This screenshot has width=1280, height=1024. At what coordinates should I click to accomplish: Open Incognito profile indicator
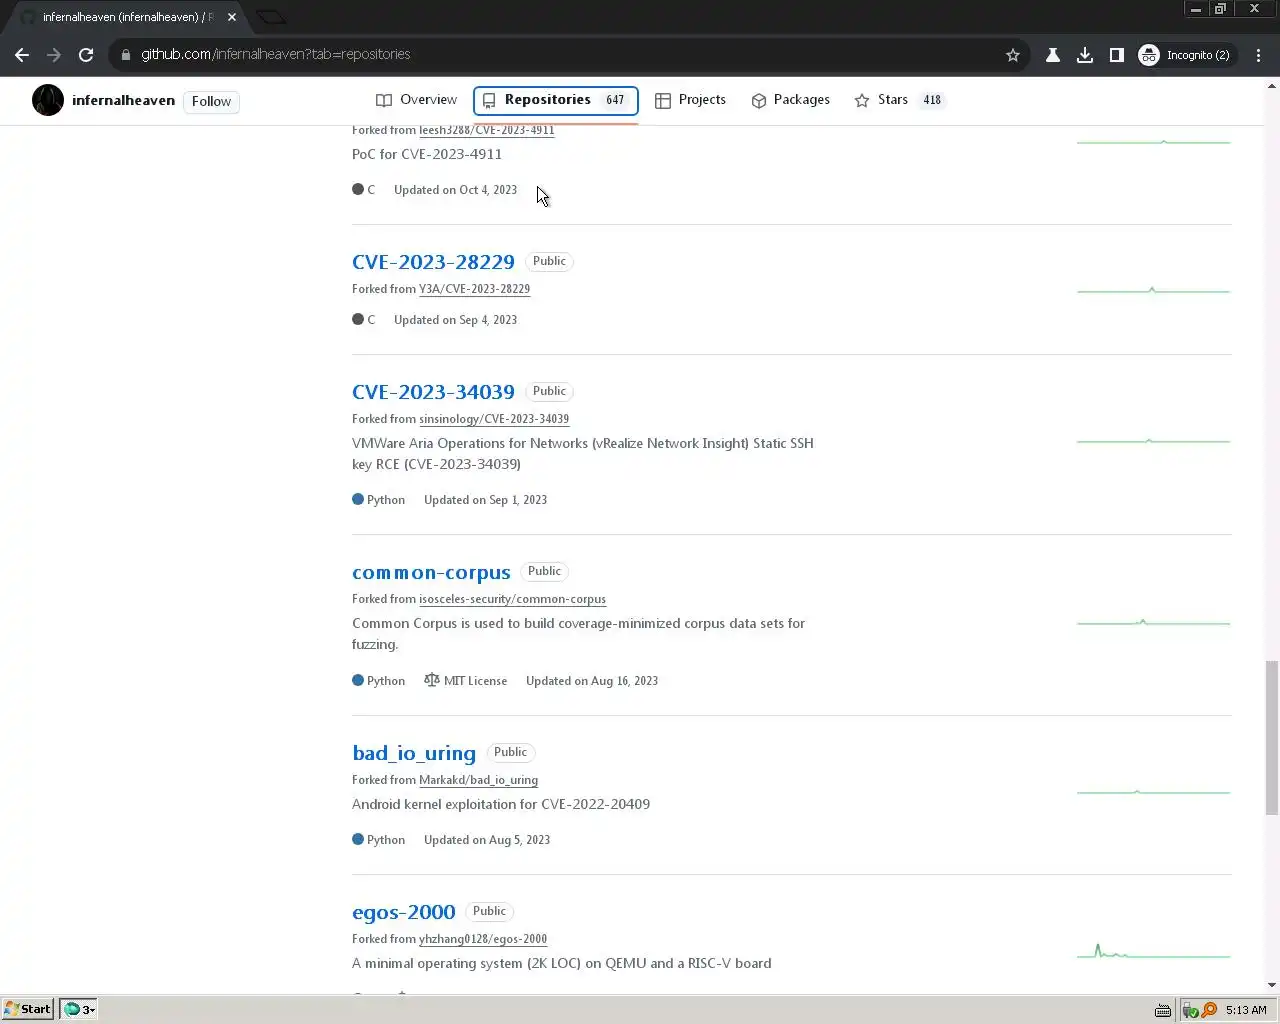[x=1185, y=55]
